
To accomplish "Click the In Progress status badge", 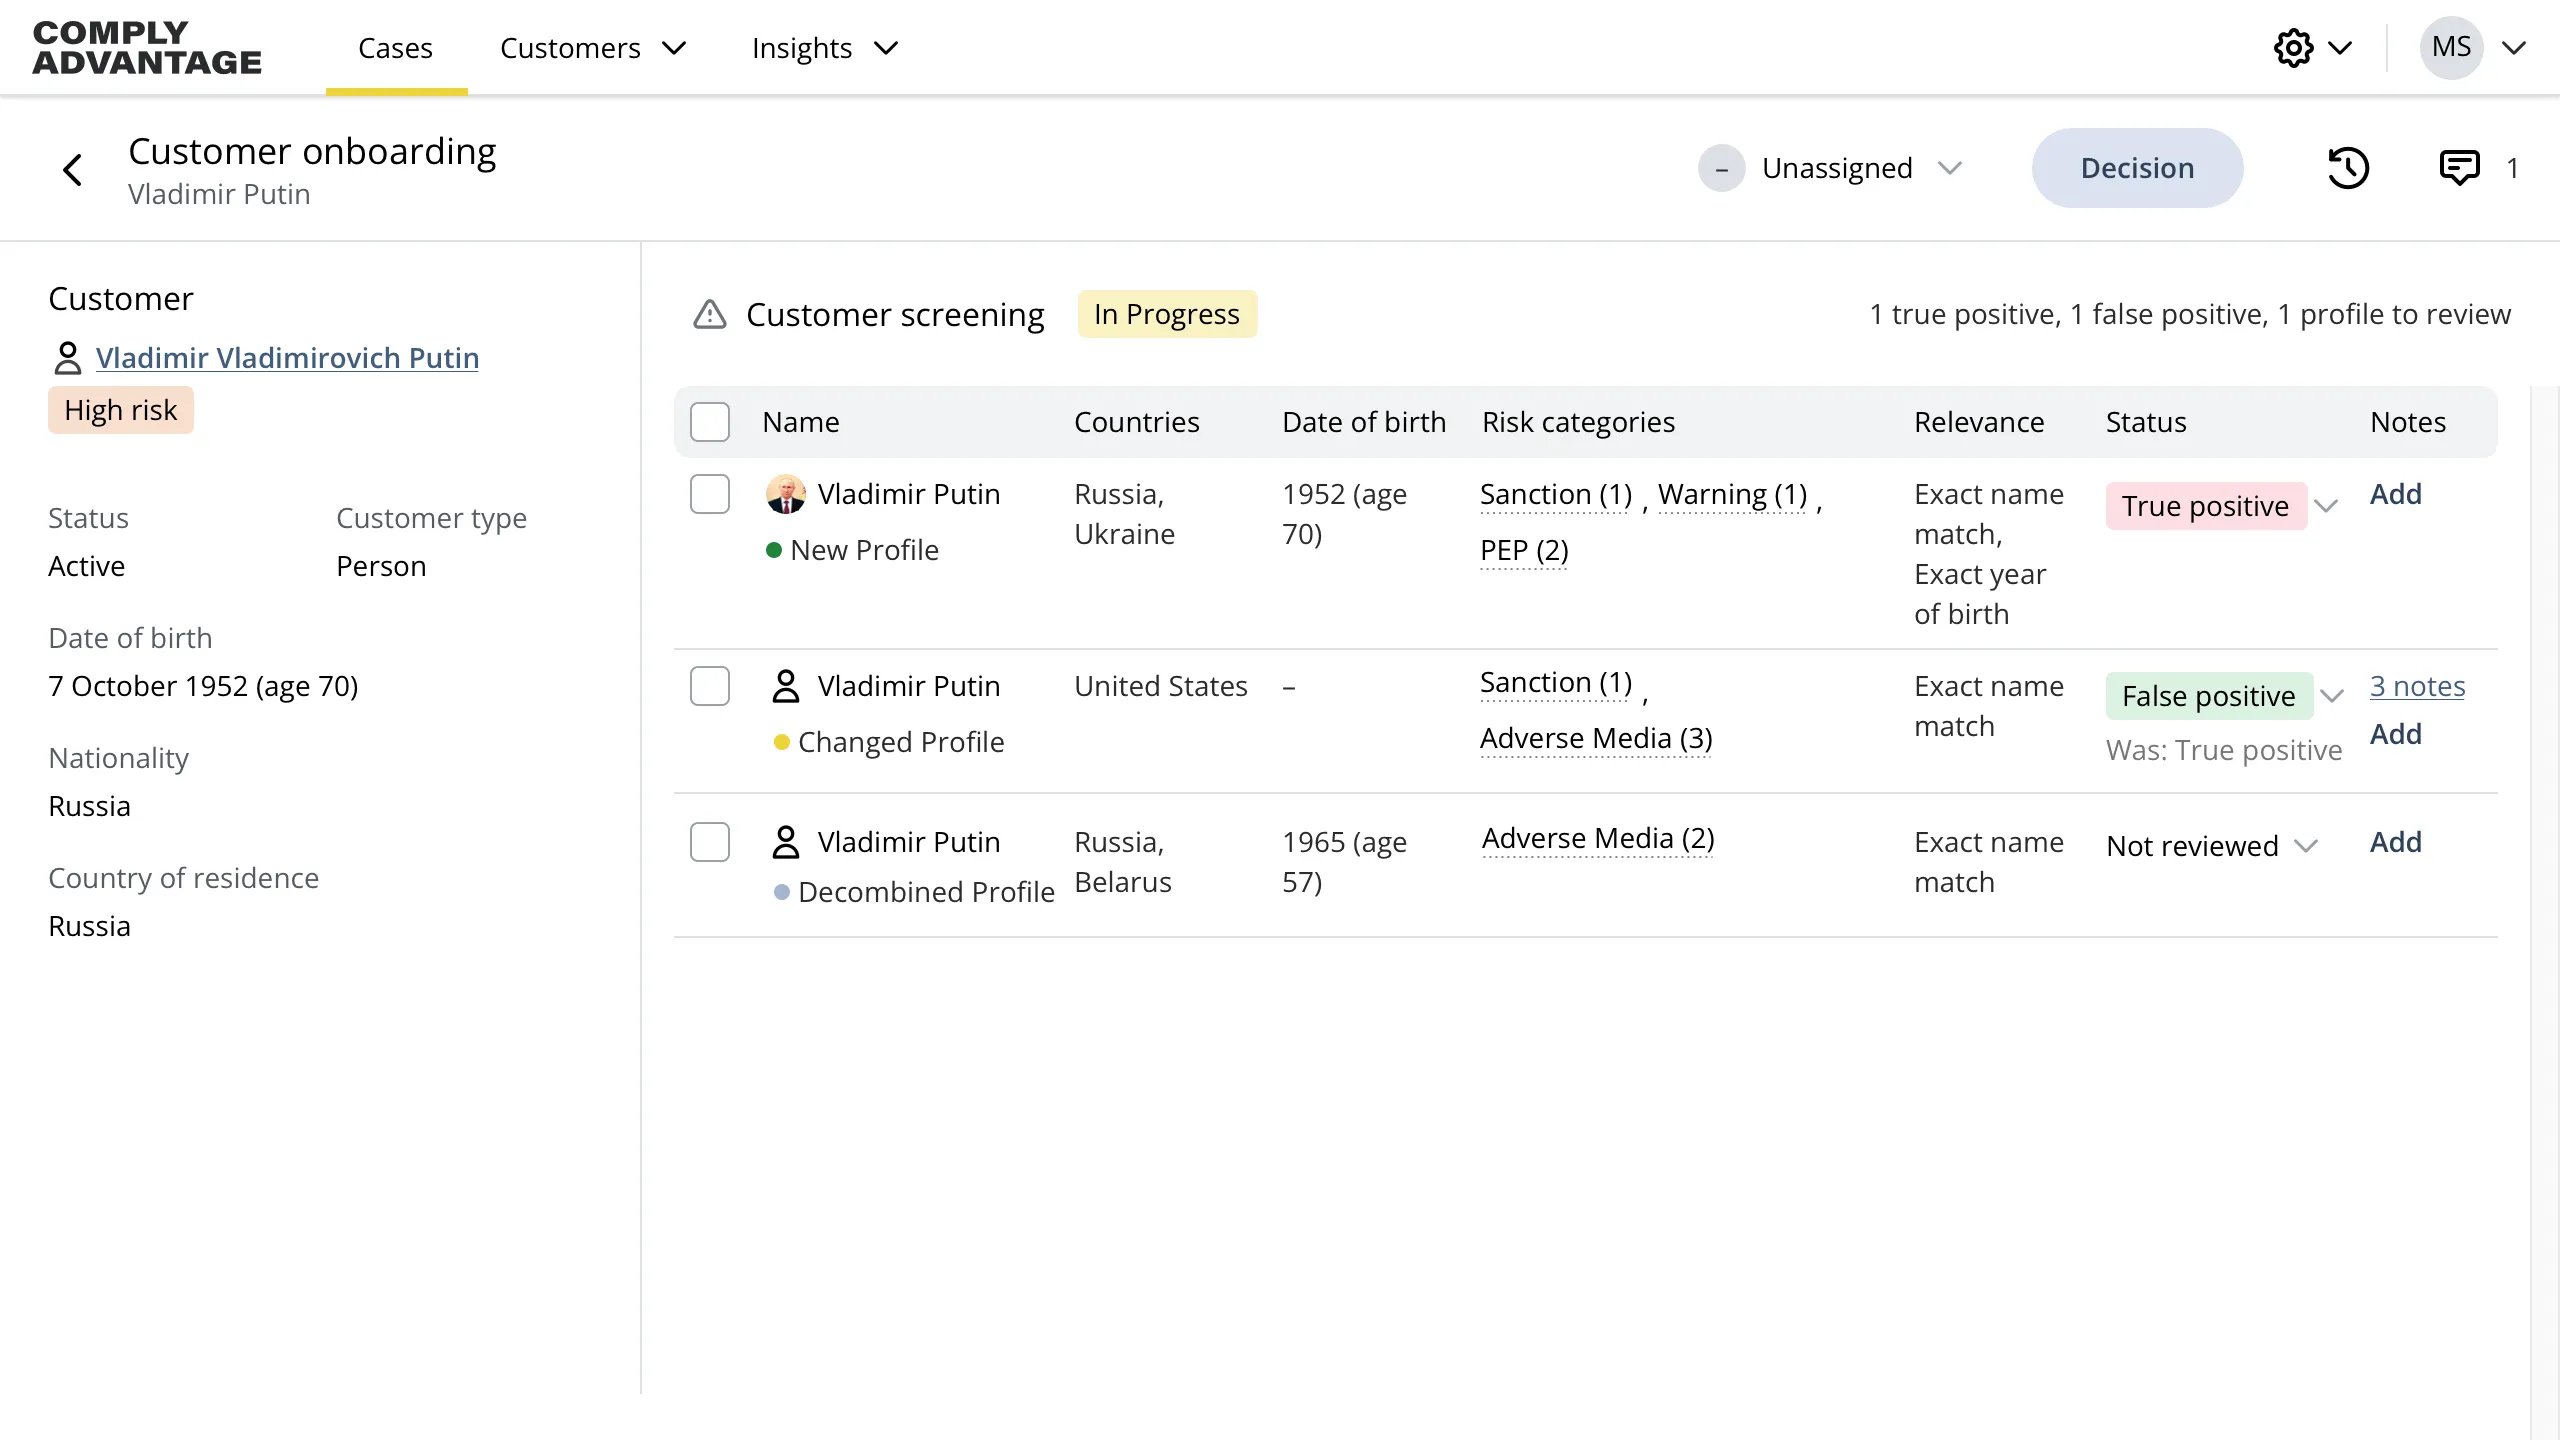I will (1166, 313).
